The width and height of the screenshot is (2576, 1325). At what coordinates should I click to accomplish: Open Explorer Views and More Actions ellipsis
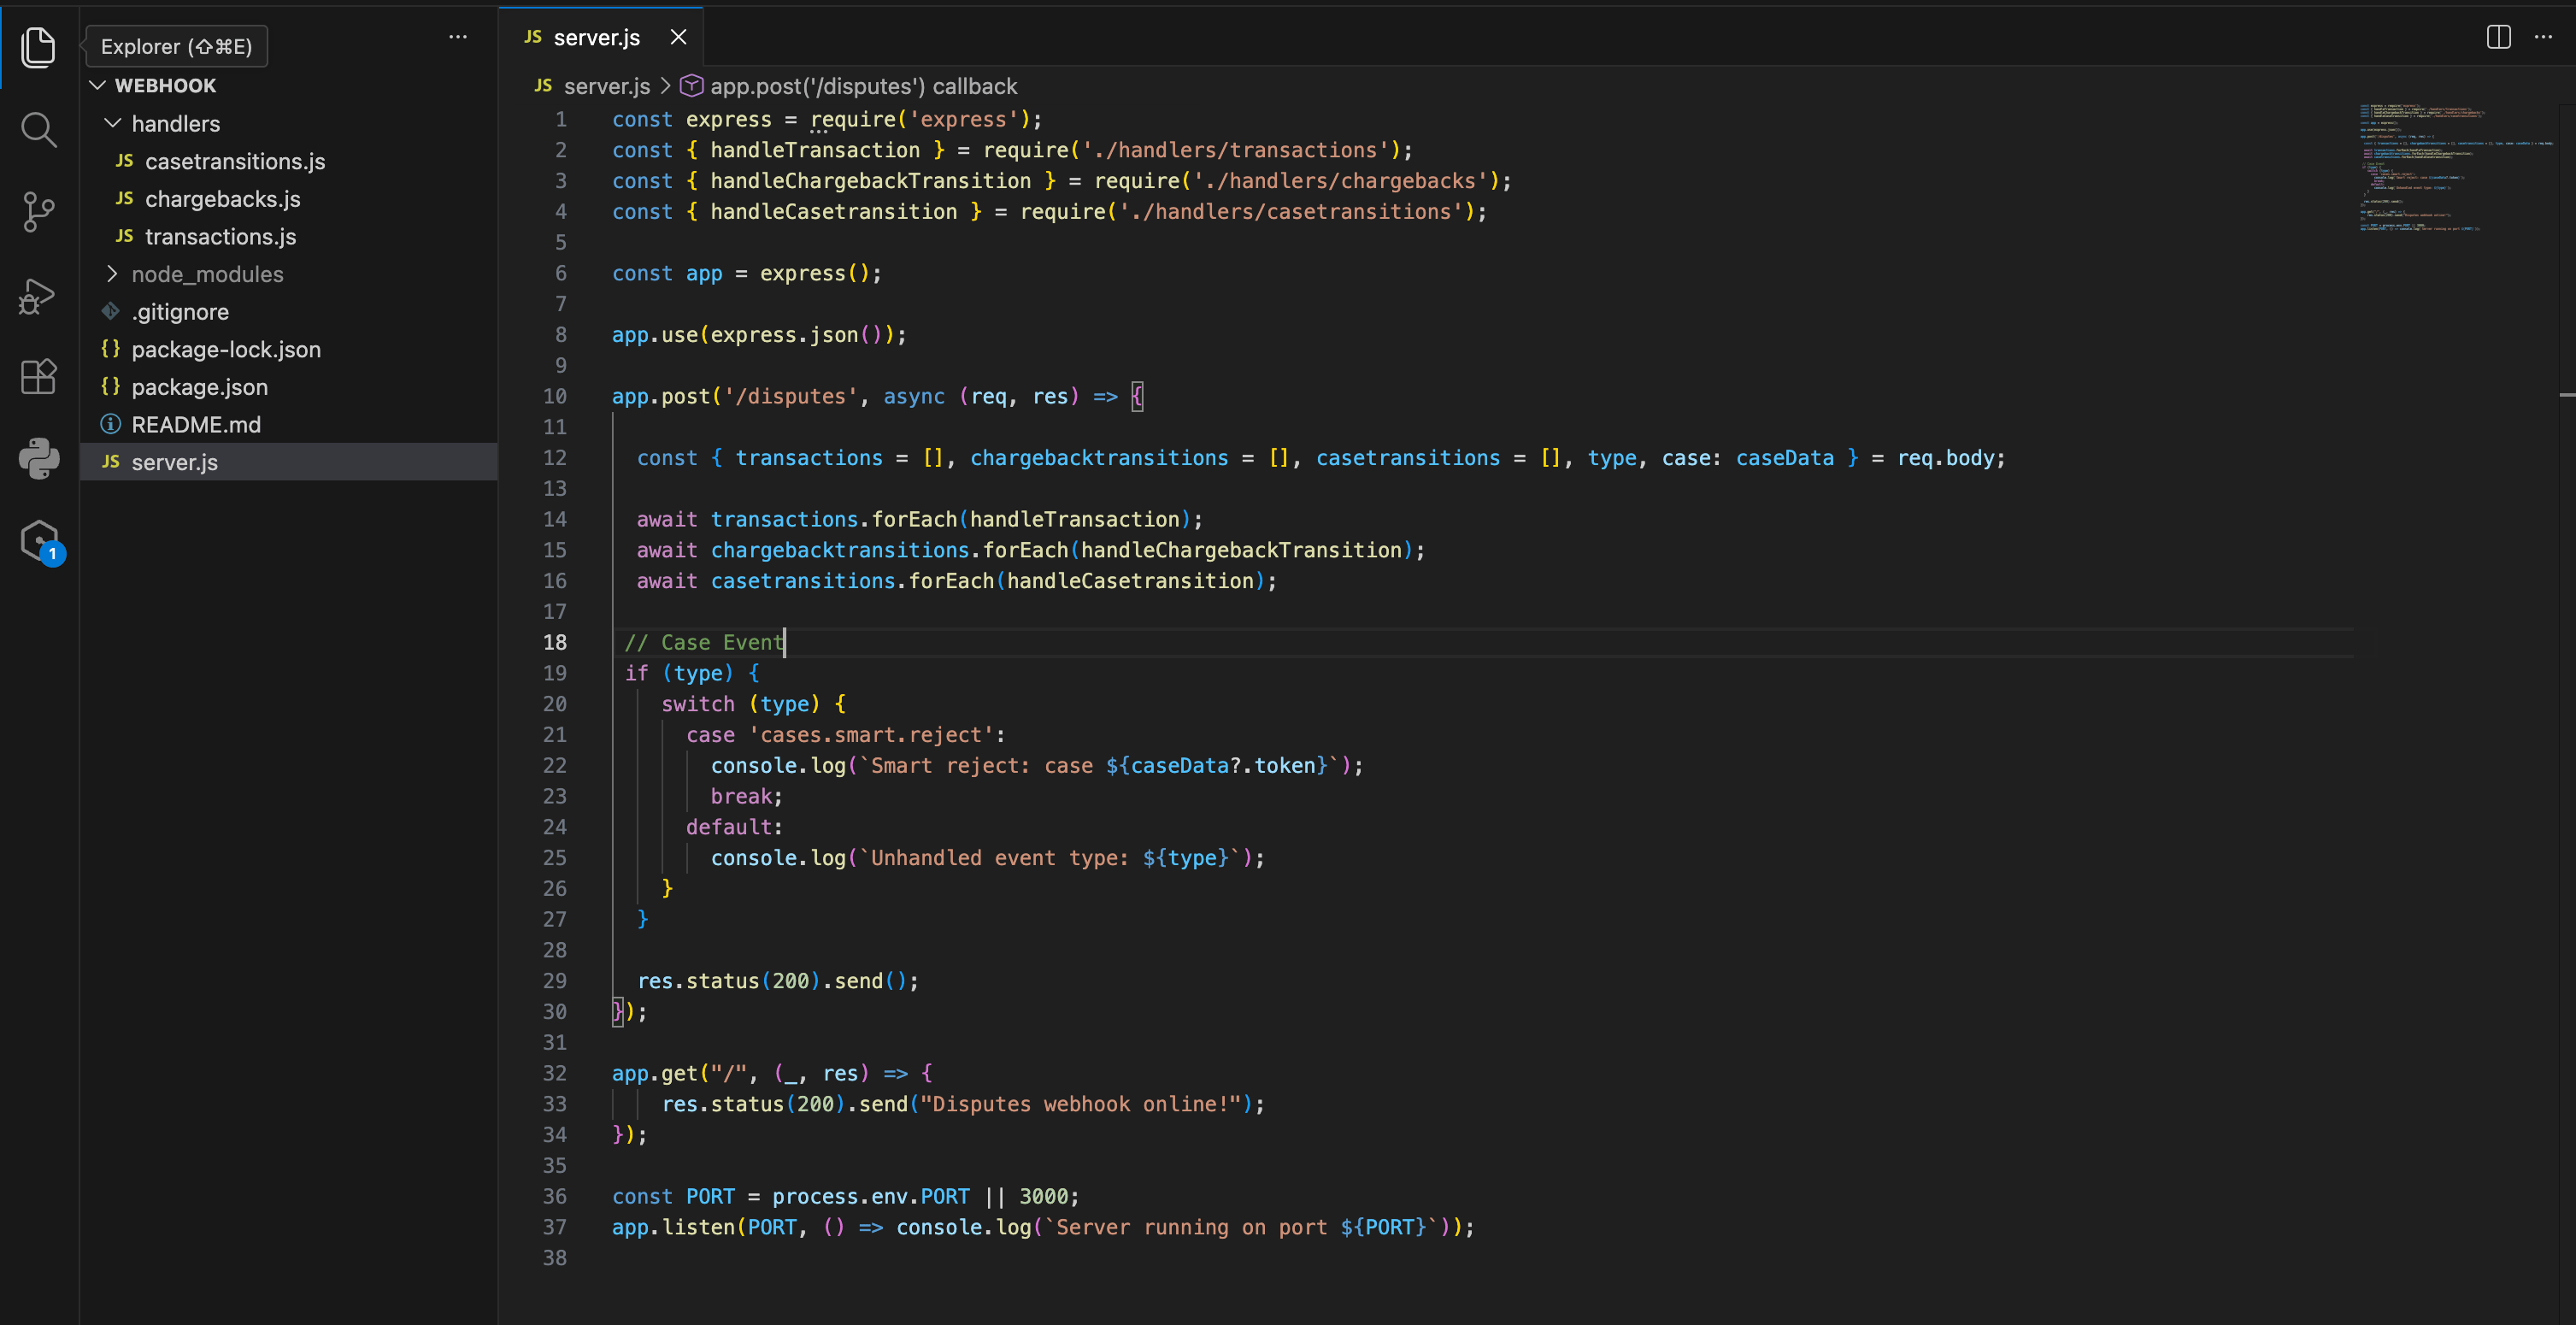(x=458, y=37)
